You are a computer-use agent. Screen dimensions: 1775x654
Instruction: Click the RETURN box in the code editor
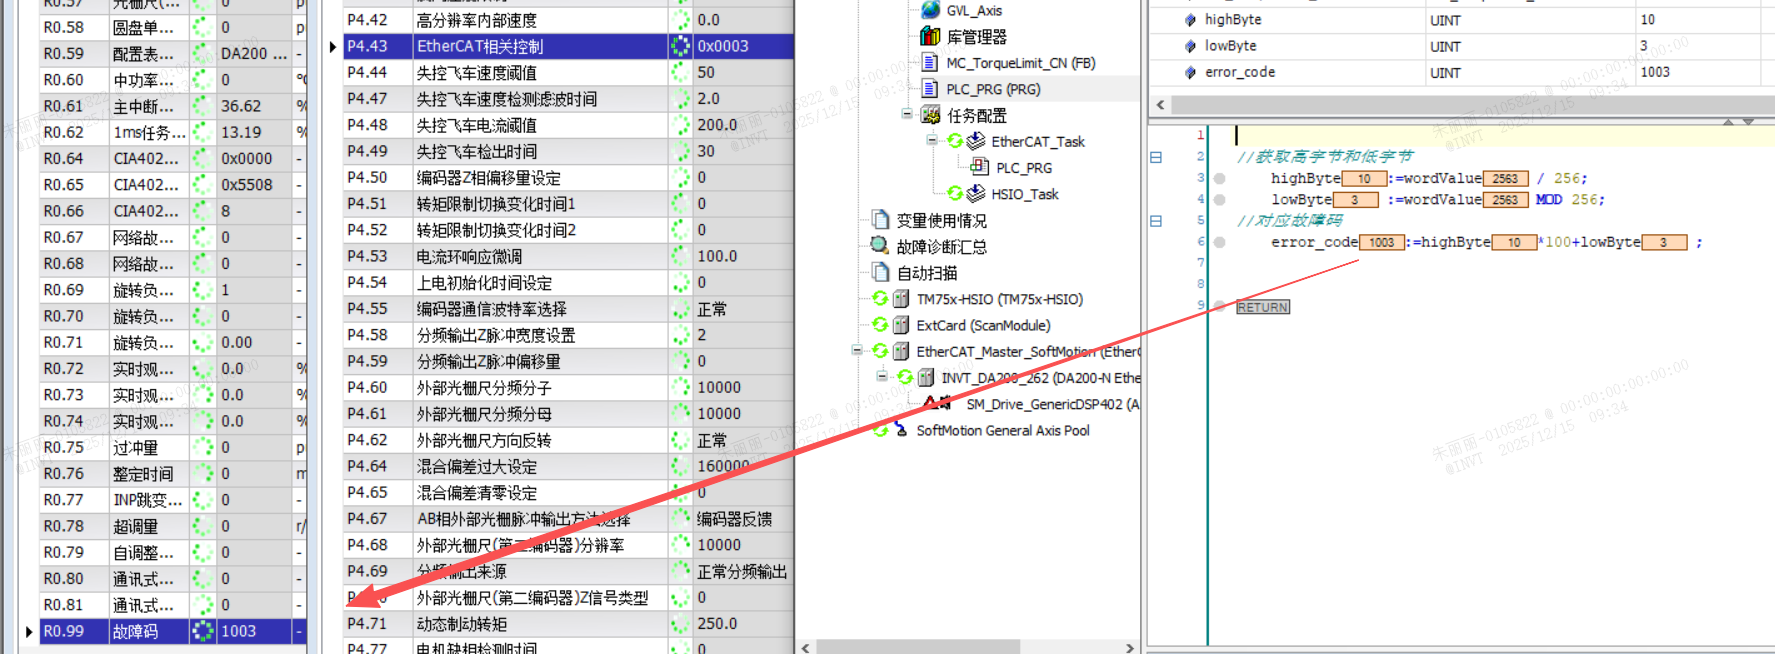click(x=1262, y=307)
